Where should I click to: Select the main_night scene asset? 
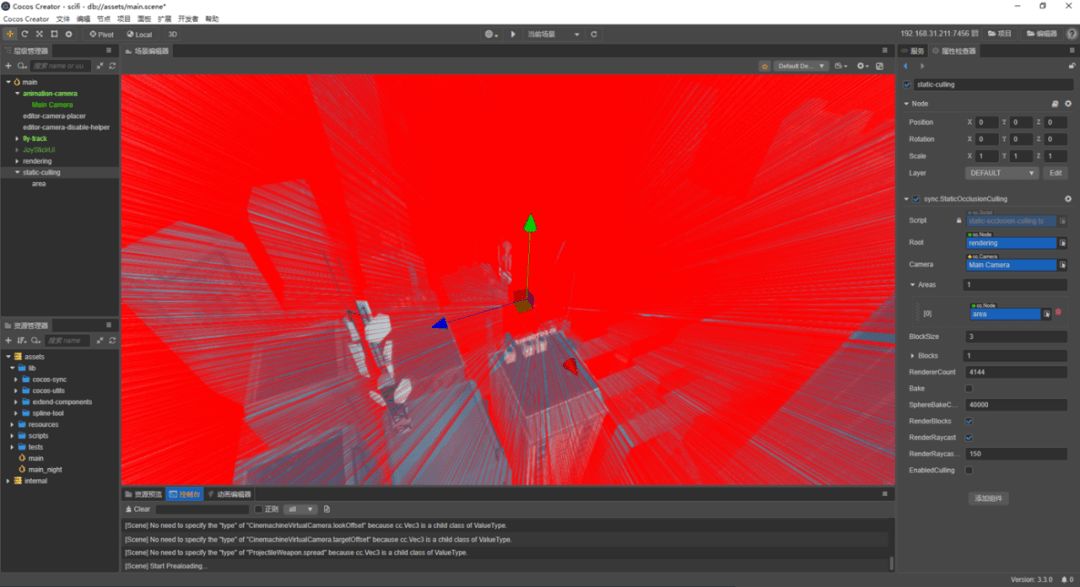[45, 469]
